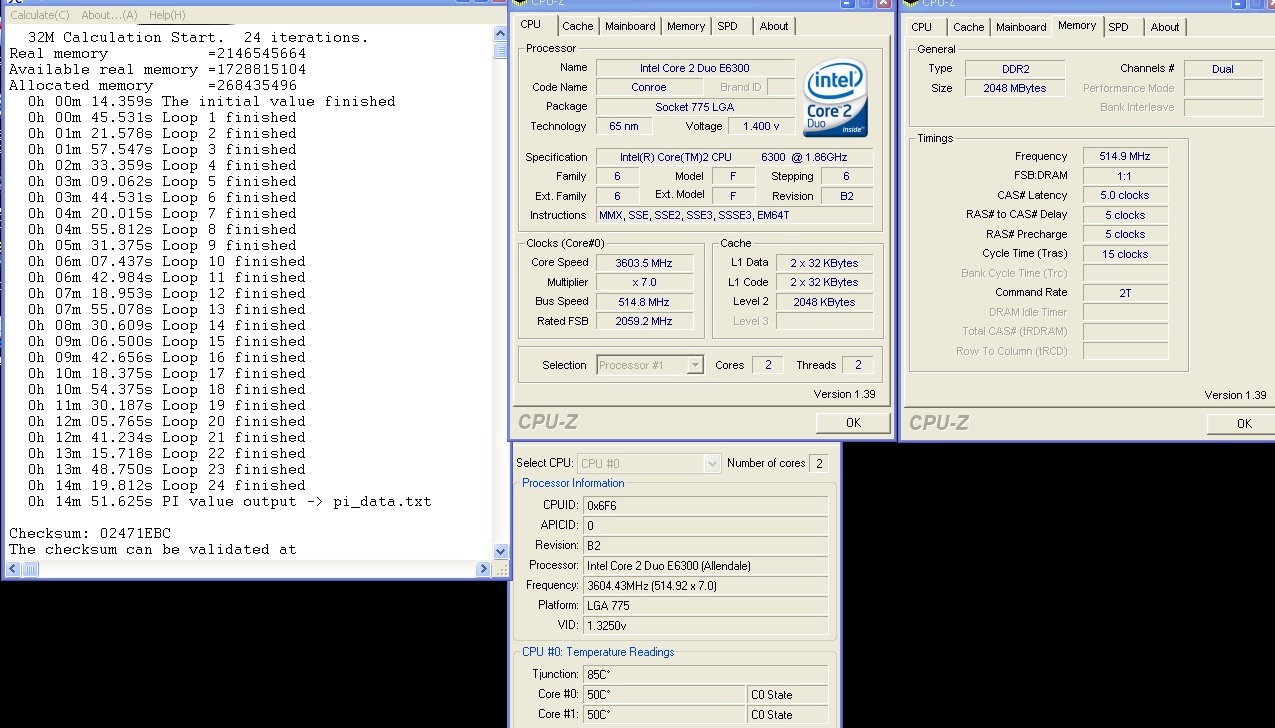Click OK in the CPU-Z Memory window

pos(1244,424)
